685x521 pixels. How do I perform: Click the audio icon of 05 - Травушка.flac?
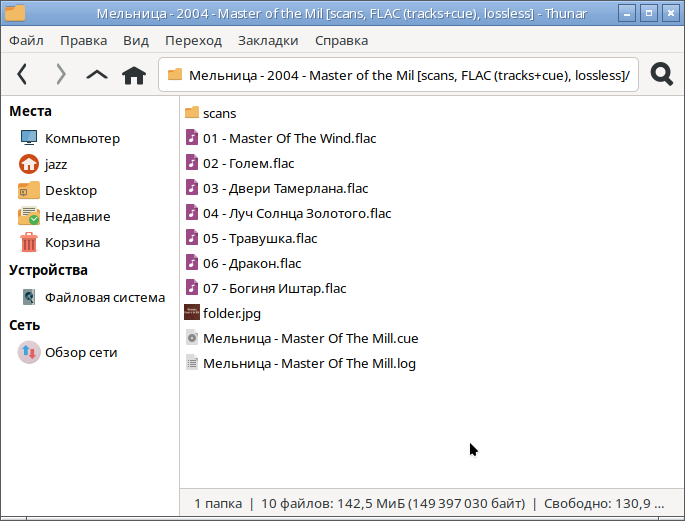pyautogui.click(x=192, y=238)
